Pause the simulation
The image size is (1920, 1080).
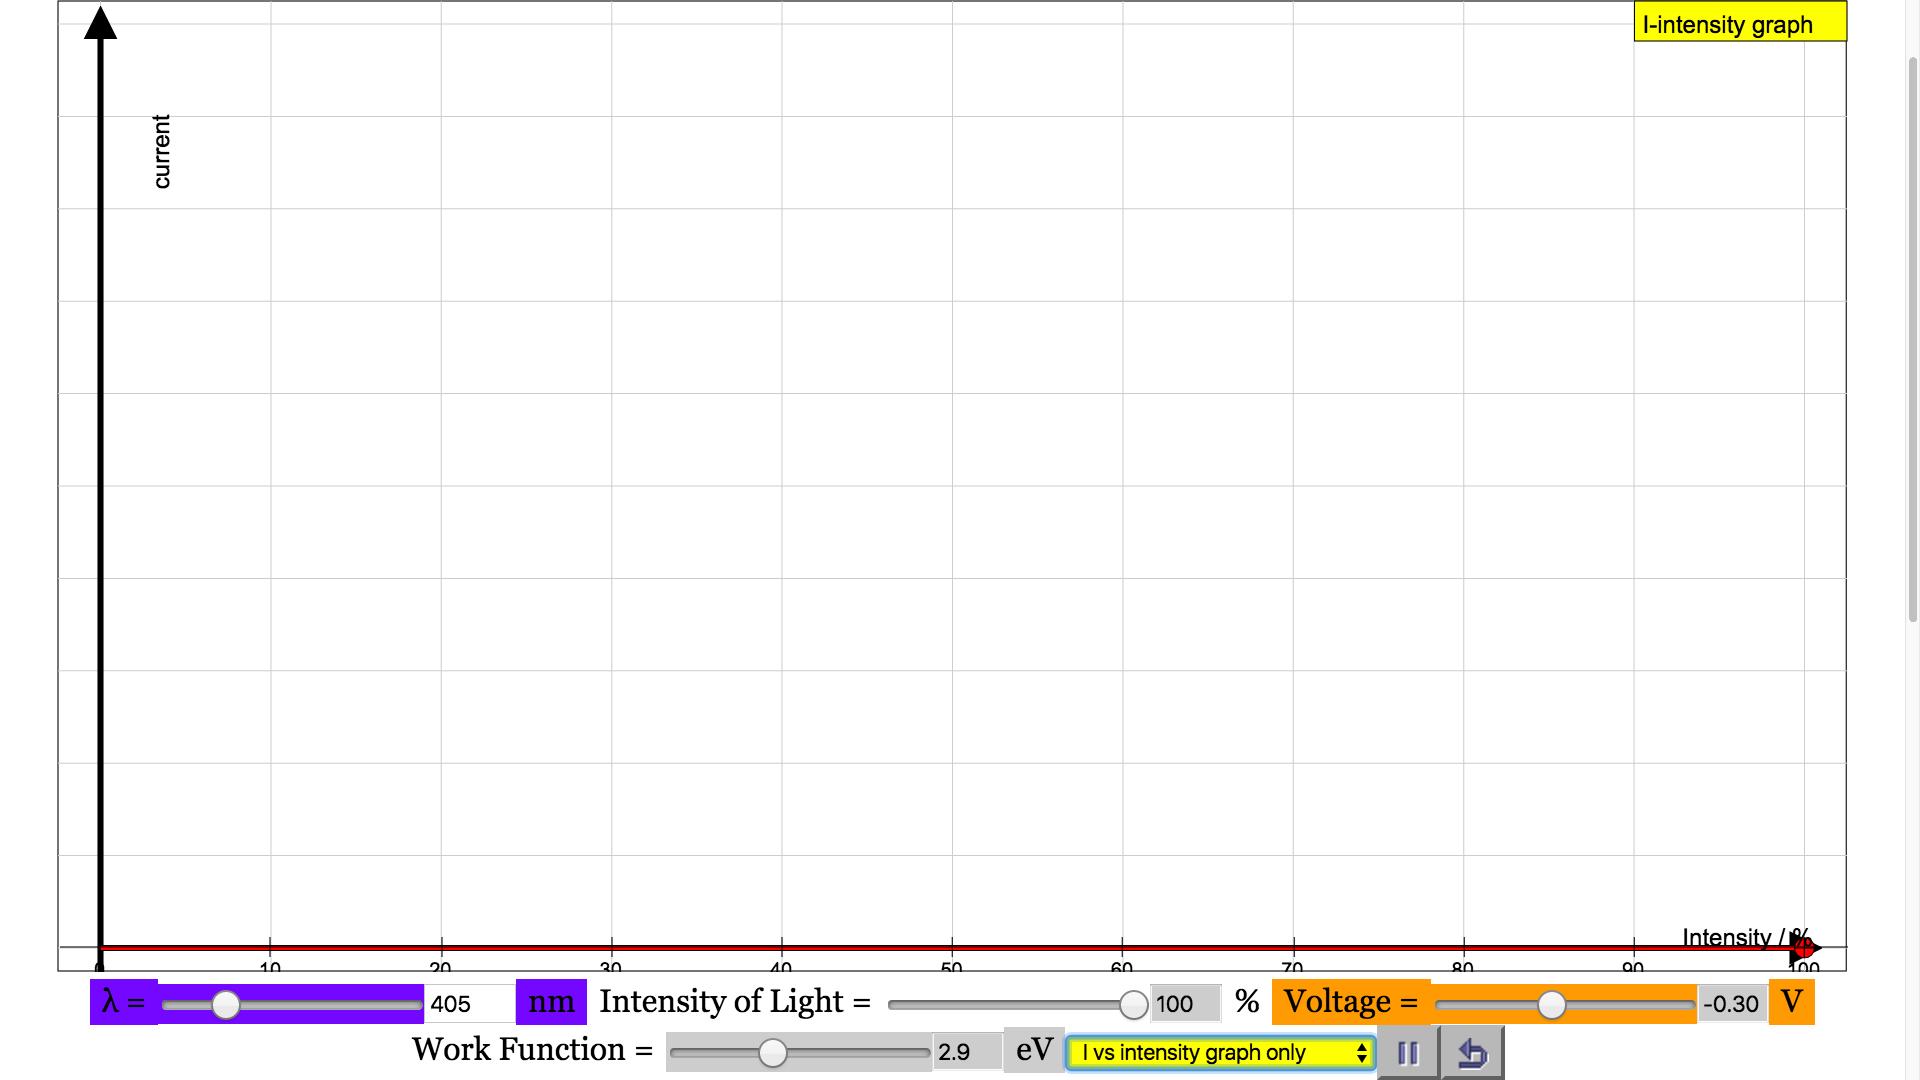(x=1408, y=1053)
